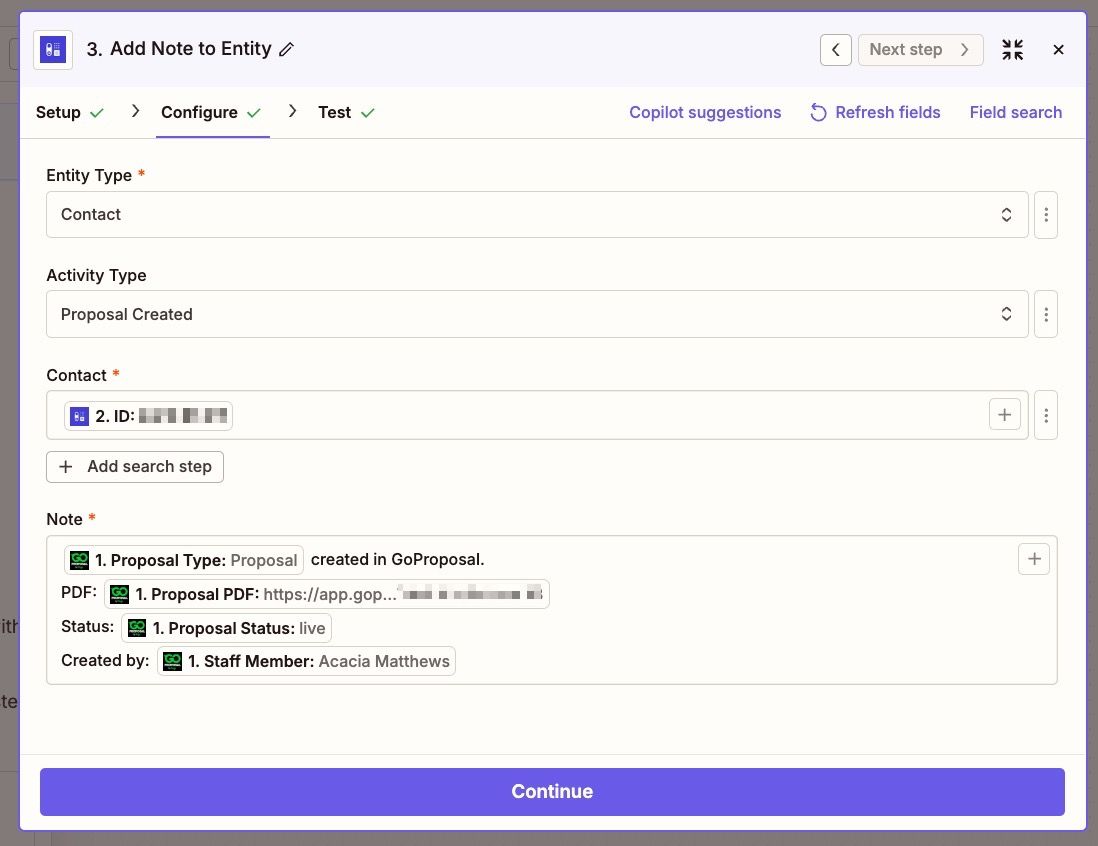Click Refresh fields
The image size is (1098, 846).
(875, 113)
